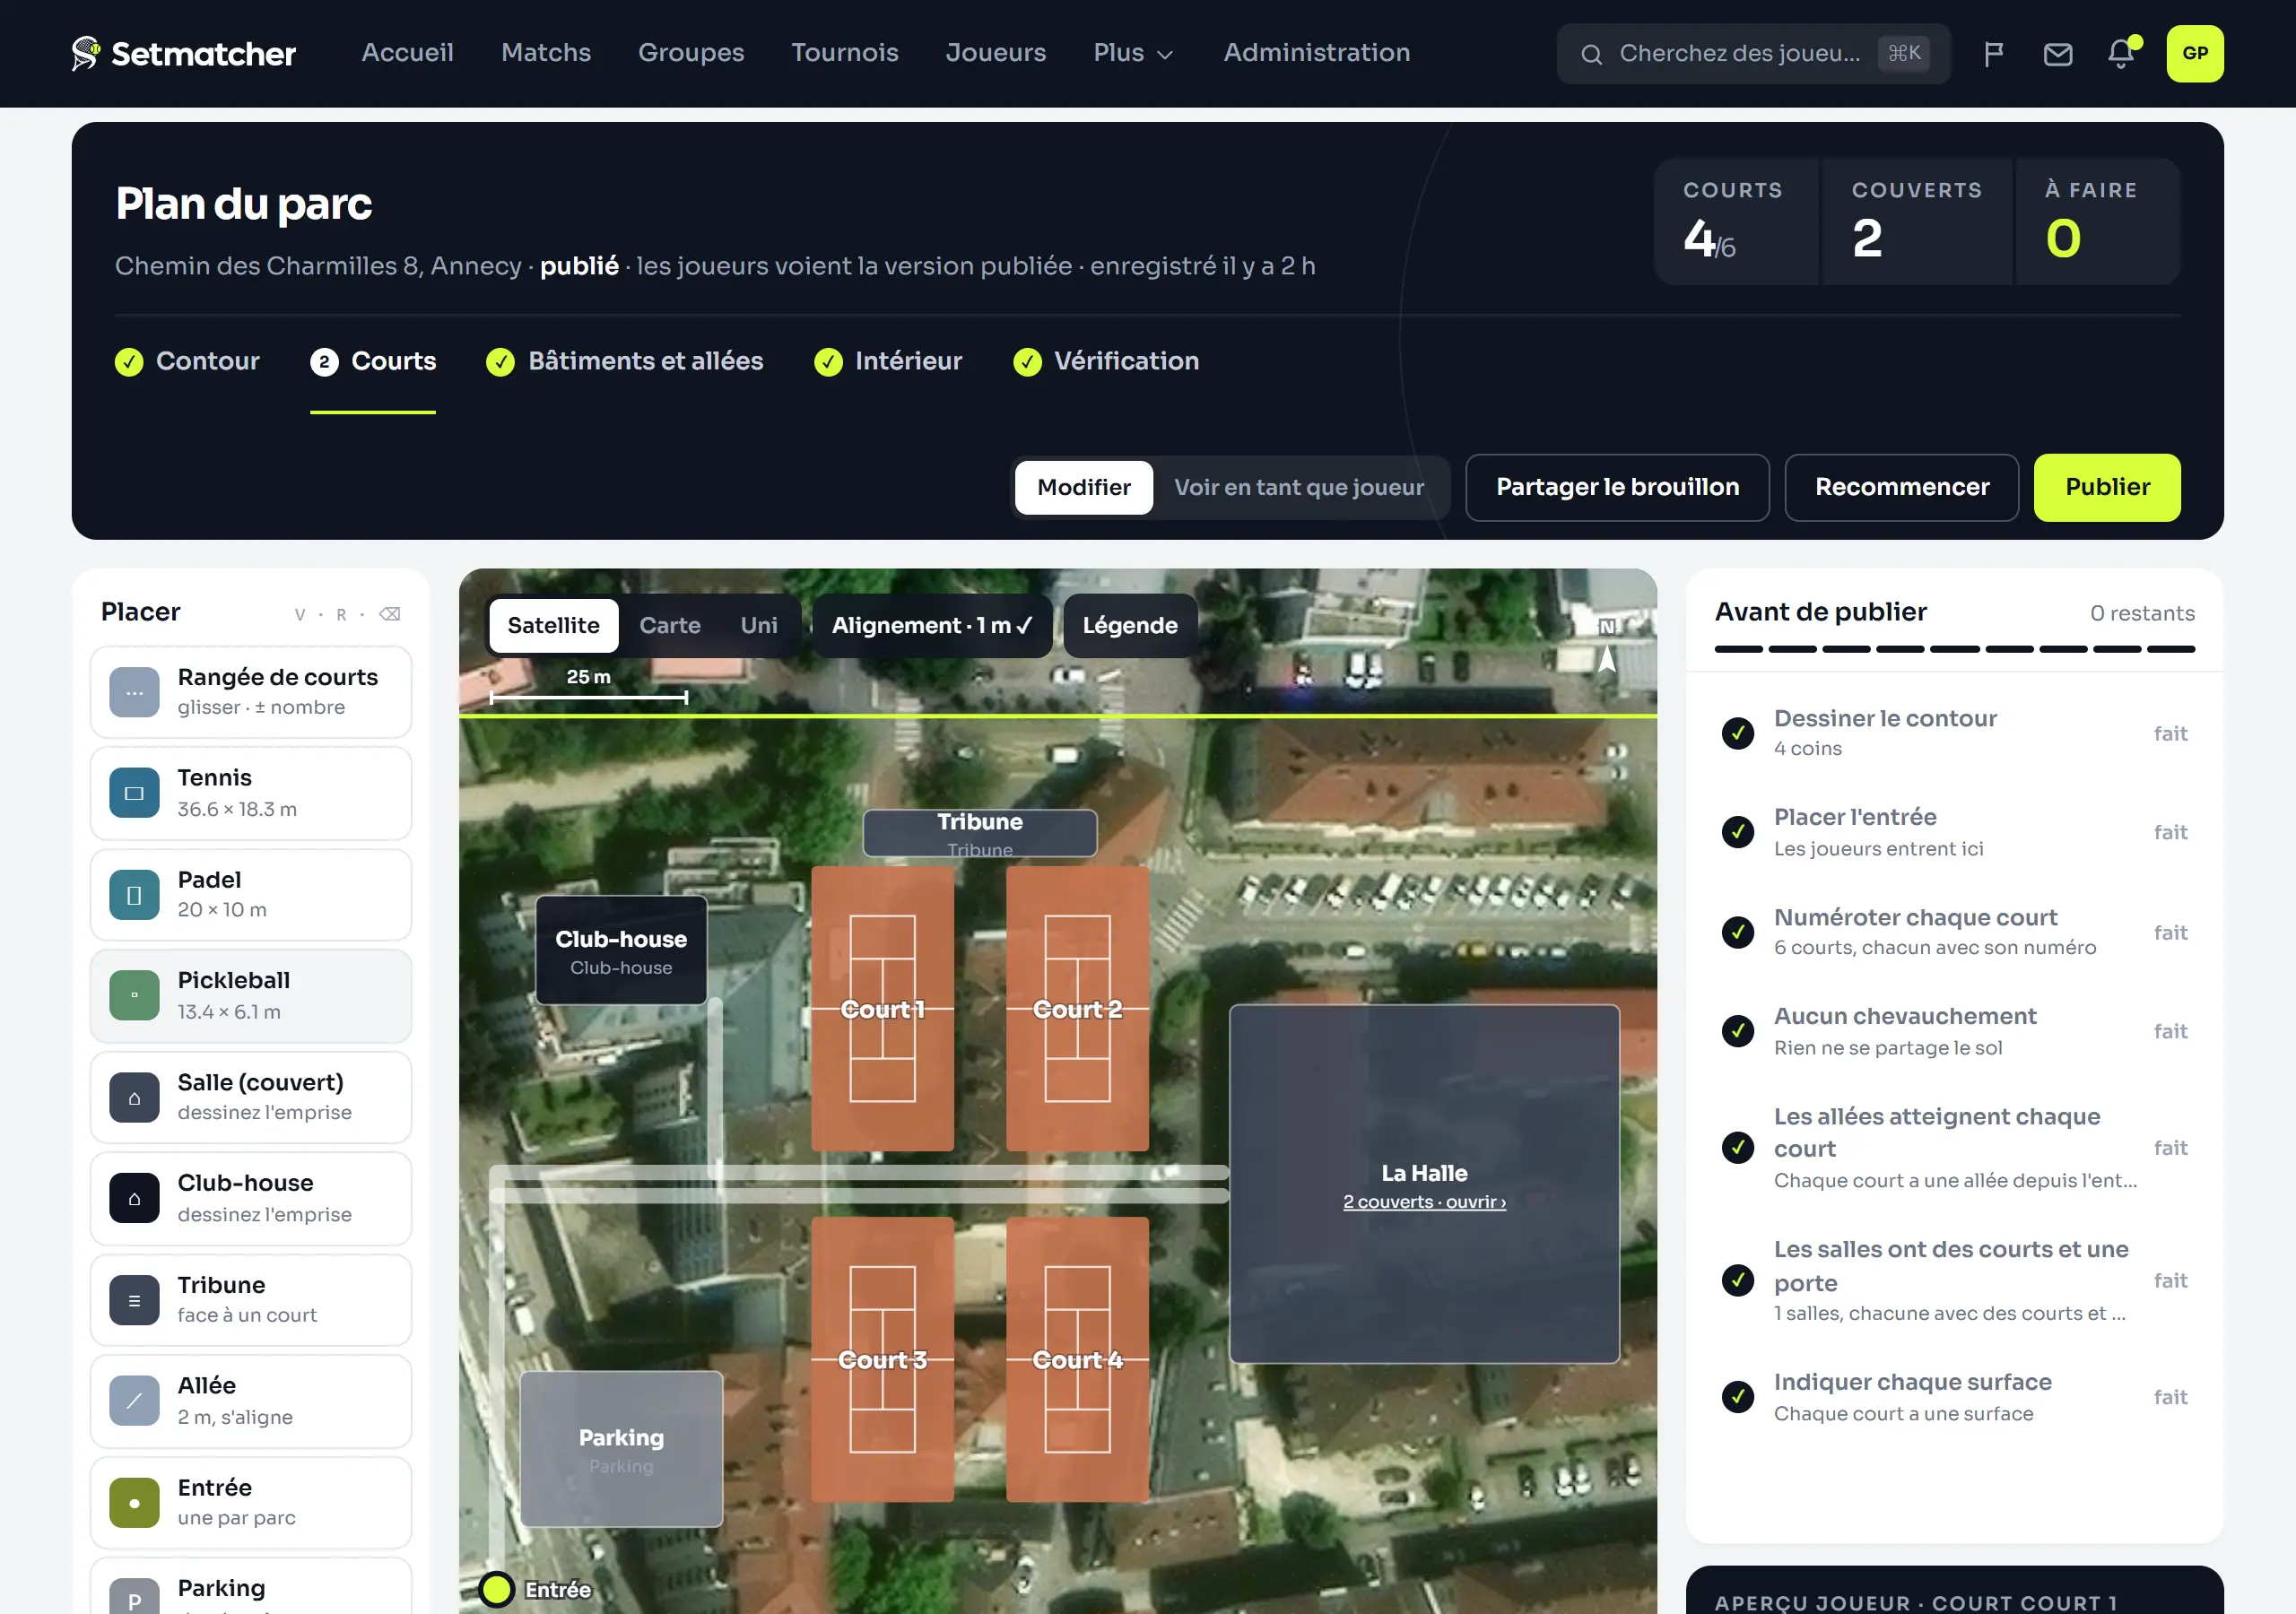Open the notifications bell
Screen dimensions: 2296x1614
2121,54
